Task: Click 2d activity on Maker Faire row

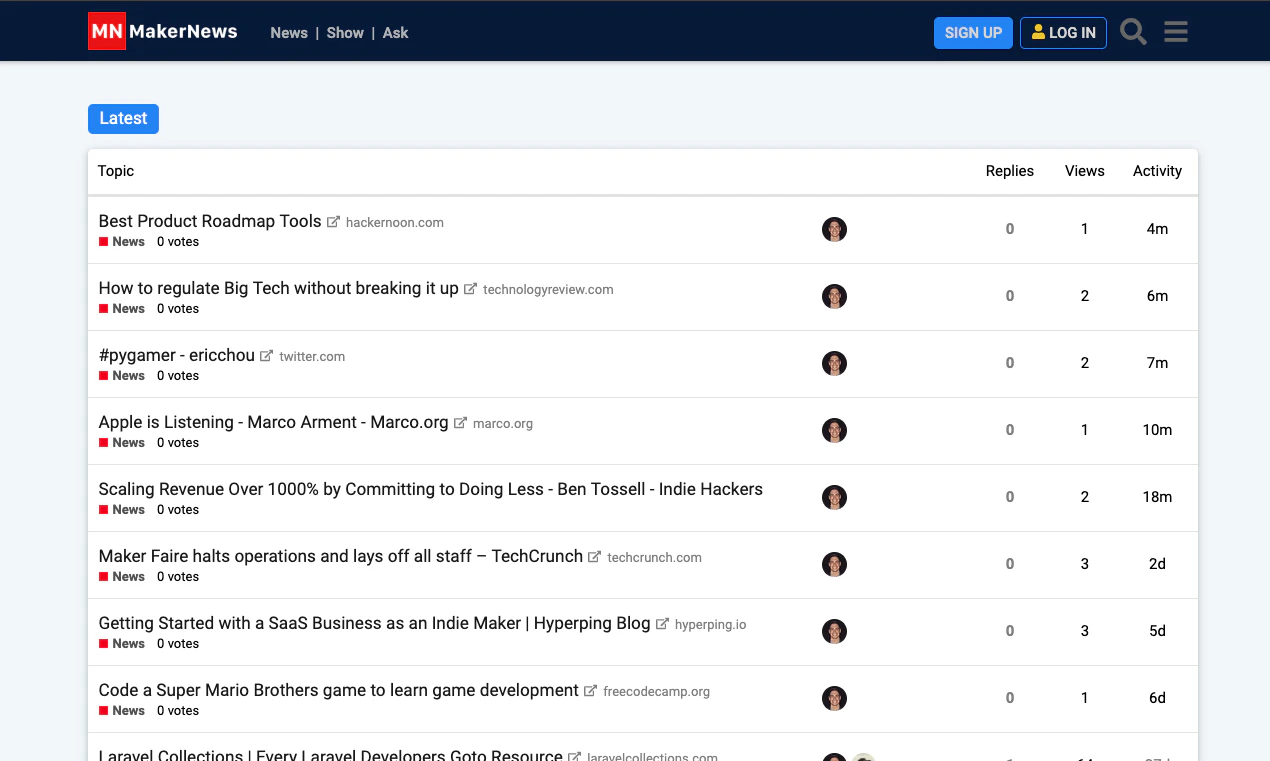Action: pyautogui.click(x=1157, y=564)
